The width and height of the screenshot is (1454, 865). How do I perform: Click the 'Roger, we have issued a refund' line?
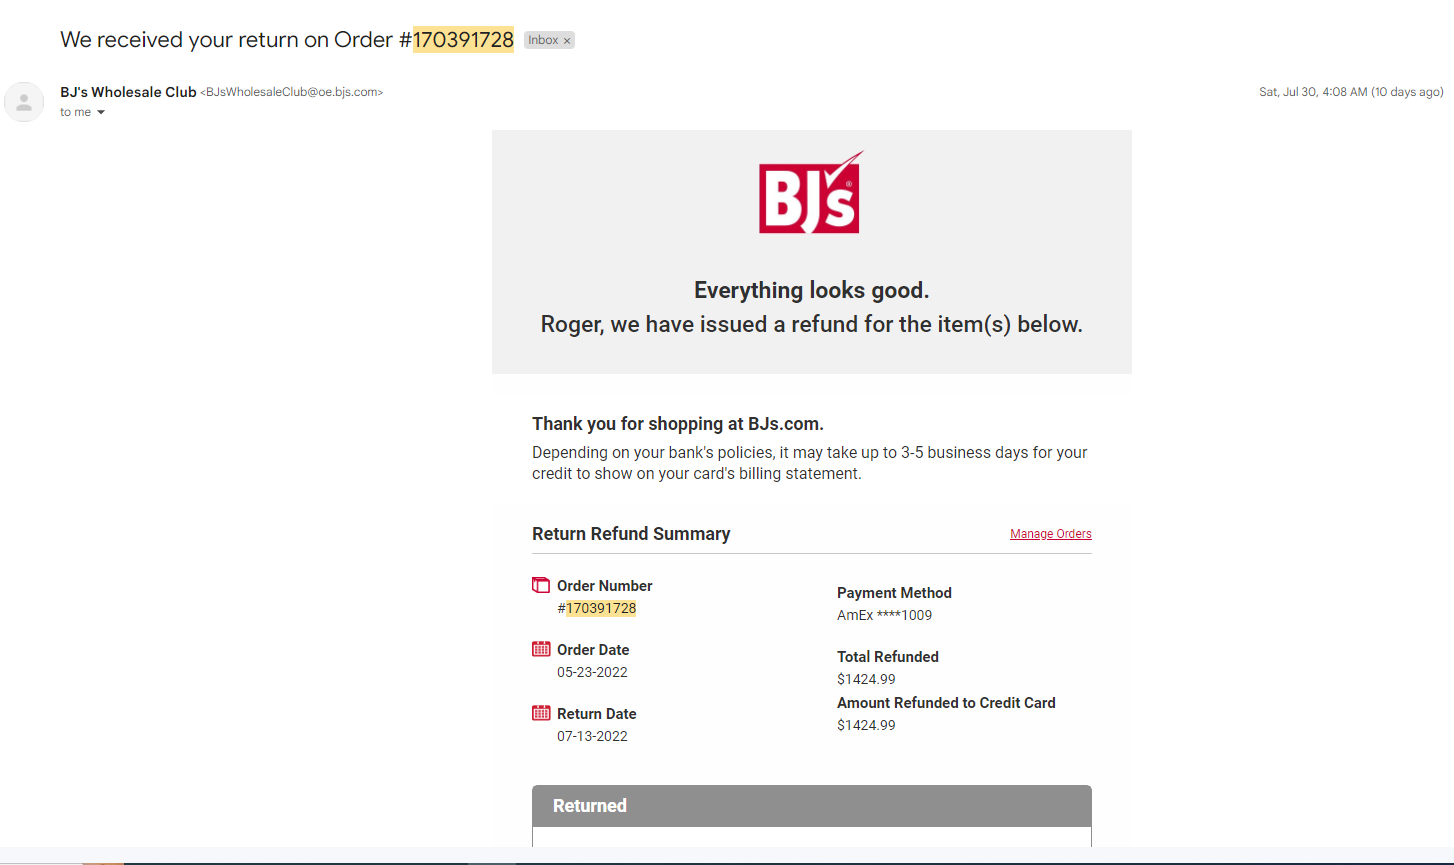click(x=812, y=325)
